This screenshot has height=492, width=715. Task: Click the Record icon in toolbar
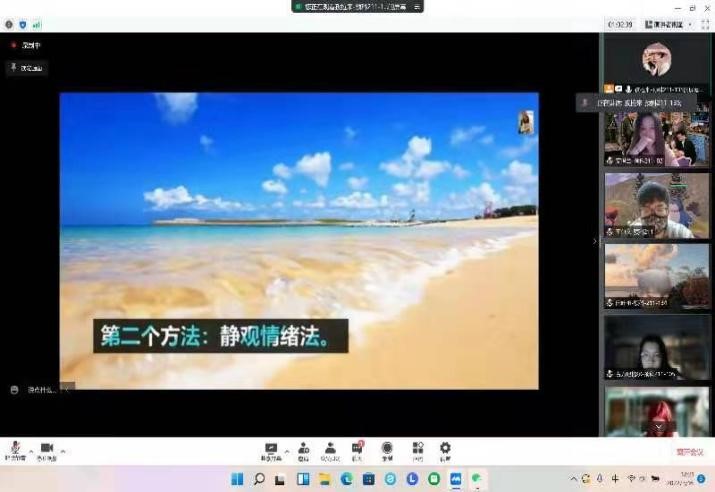click(387, 451)
